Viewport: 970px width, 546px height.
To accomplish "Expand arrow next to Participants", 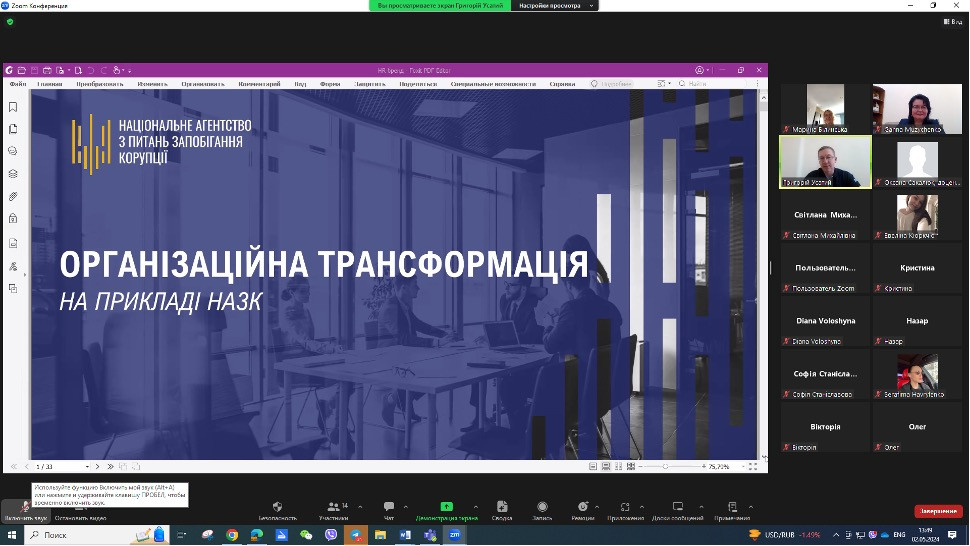I will coord(360,507).
